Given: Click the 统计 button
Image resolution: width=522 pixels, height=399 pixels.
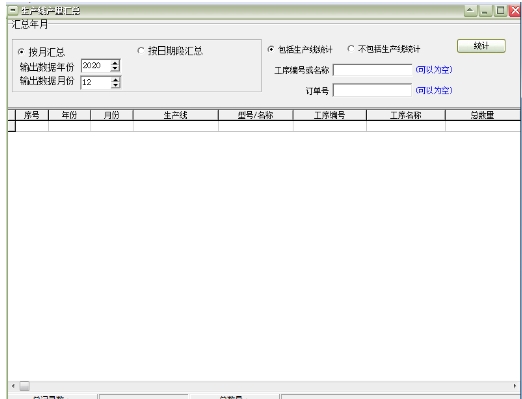Looking at the screenshot, I should point(481,46).
